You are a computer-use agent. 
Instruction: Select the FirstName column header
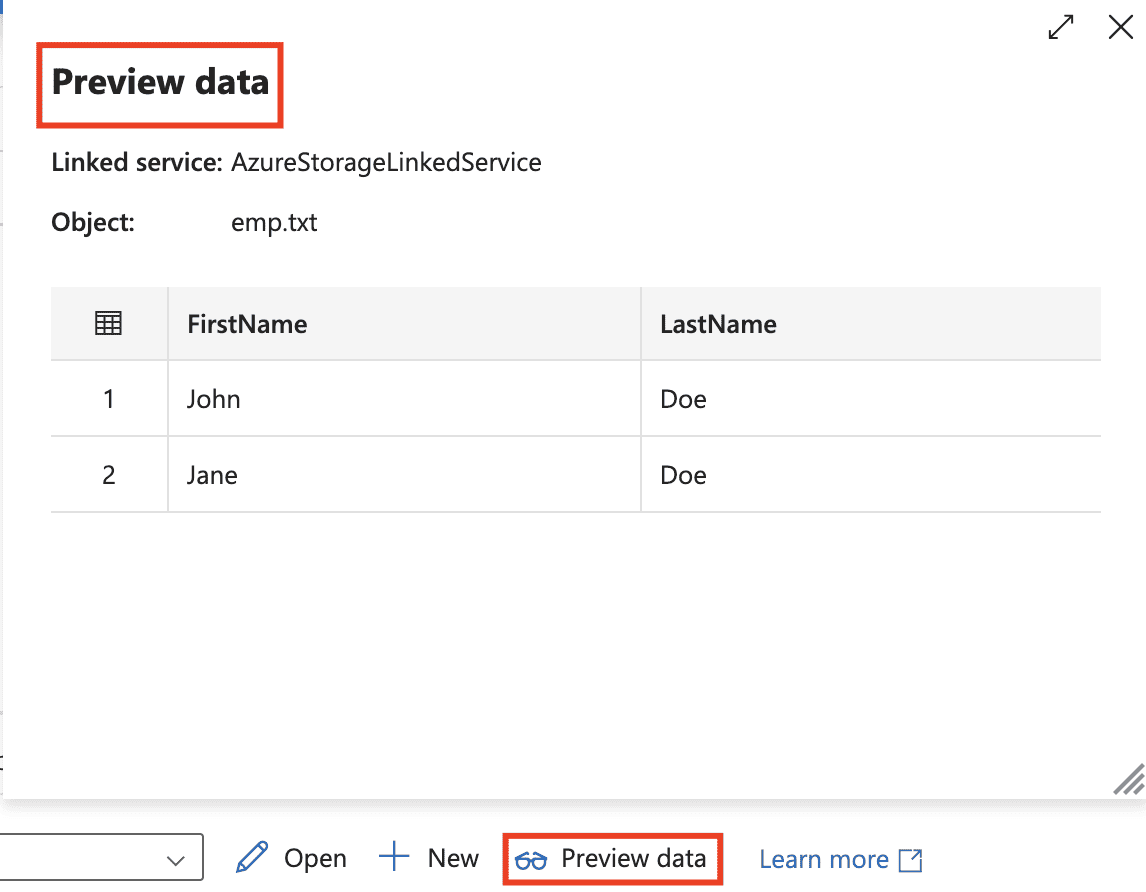[247, 324]
